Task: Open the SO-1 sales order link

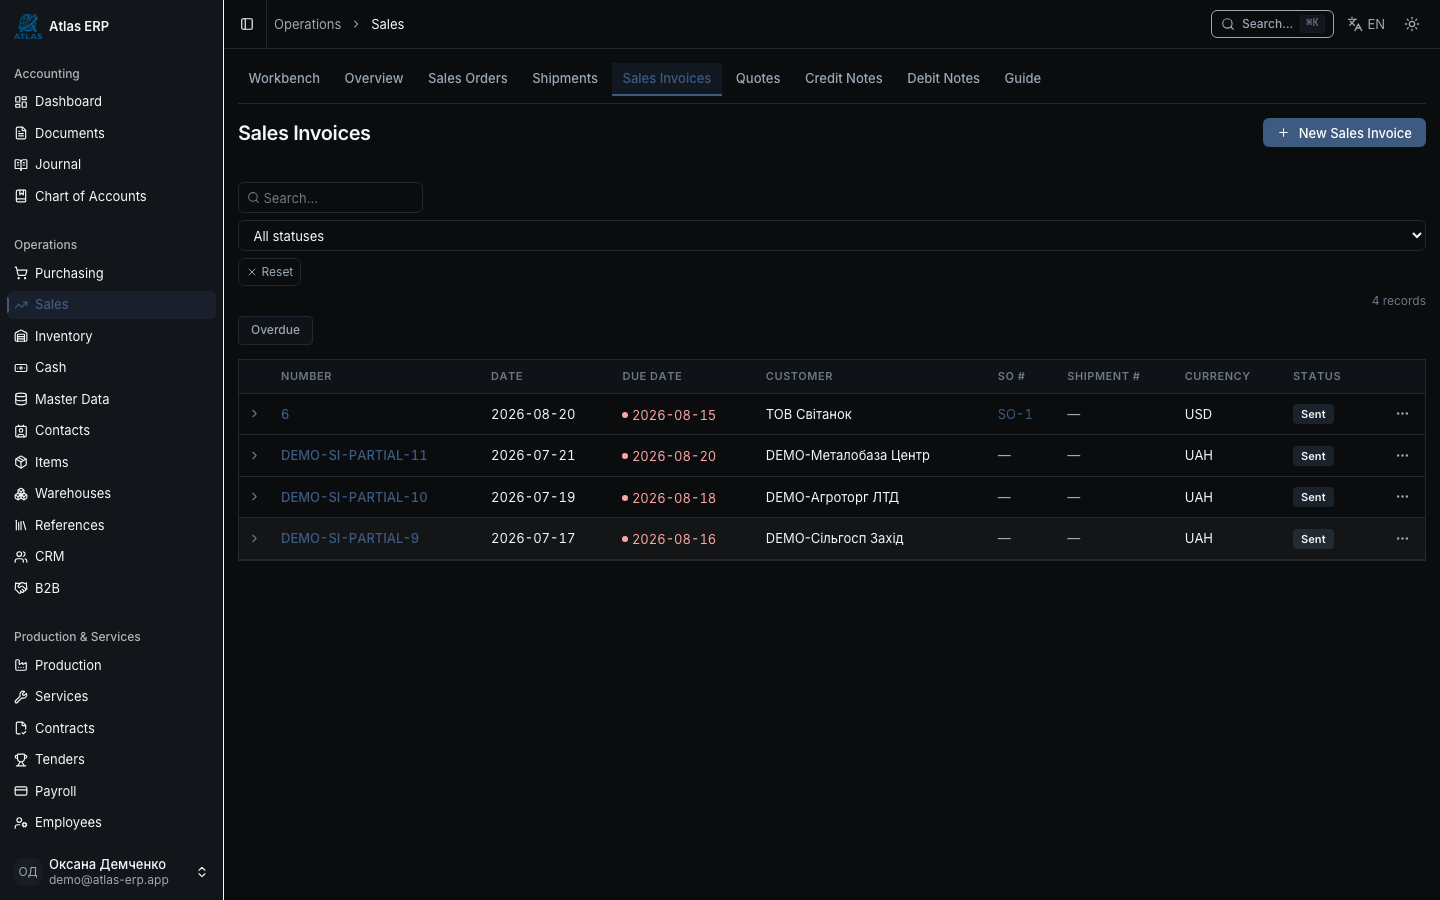Action: point(1015,414)
